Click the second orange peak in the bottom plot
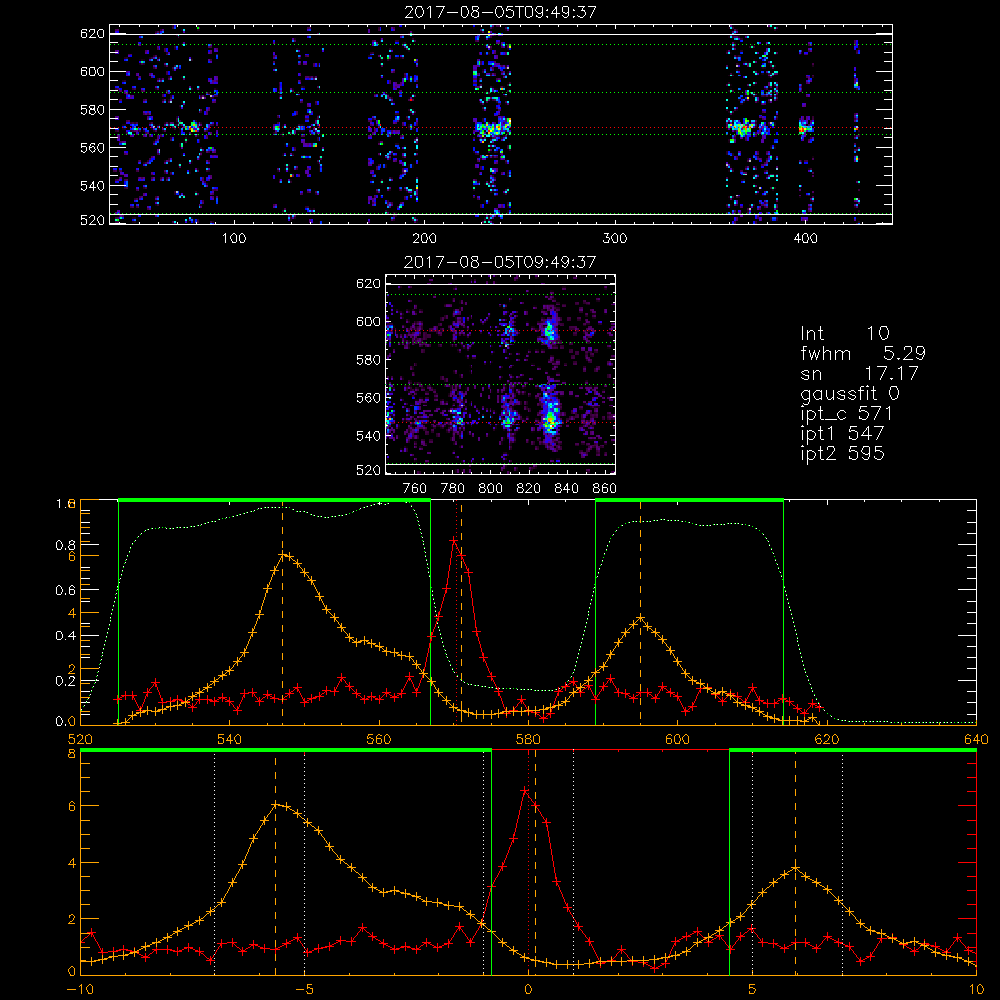The image size is (1000, 1000). click(x=795, y=867)
